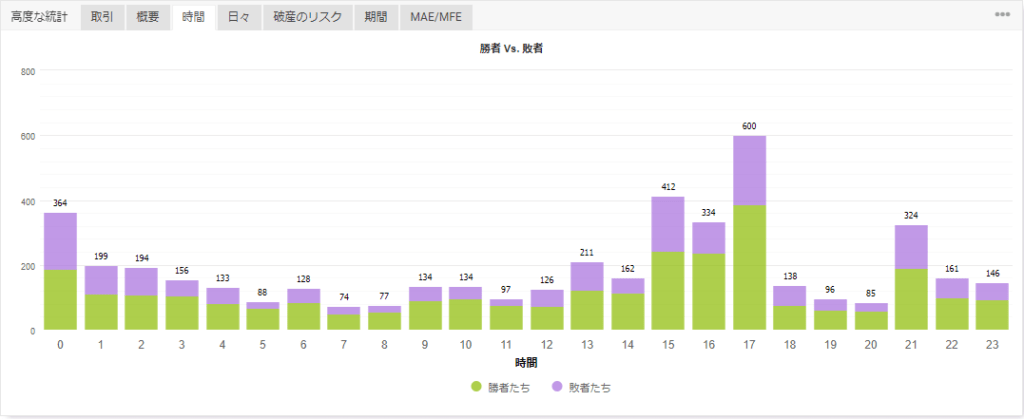Click the x-axis tick label 10

click(466, 345)
